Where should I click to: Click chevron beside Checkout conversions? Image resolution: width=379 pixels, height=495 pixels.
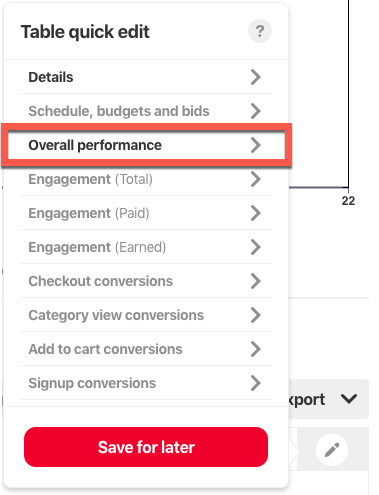pyautogui.click(x=256, y=281)
